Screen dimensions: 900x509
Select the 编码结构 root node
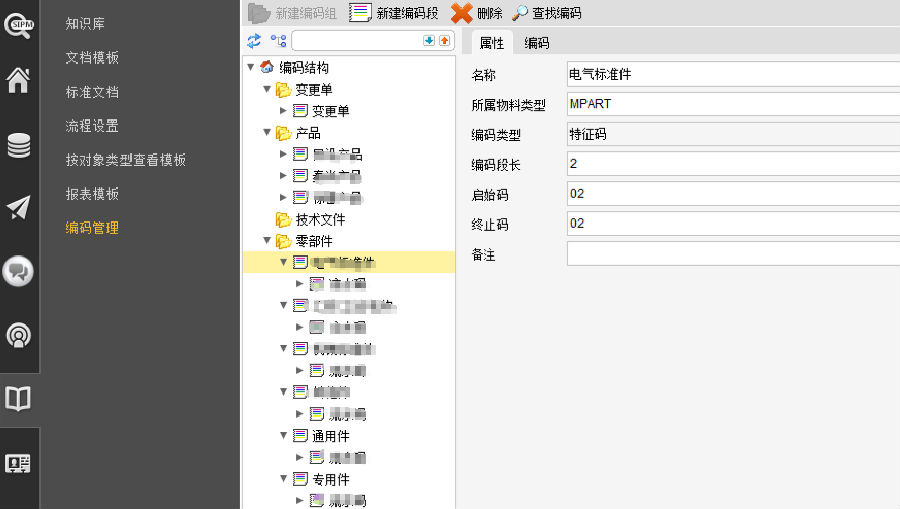304,68
